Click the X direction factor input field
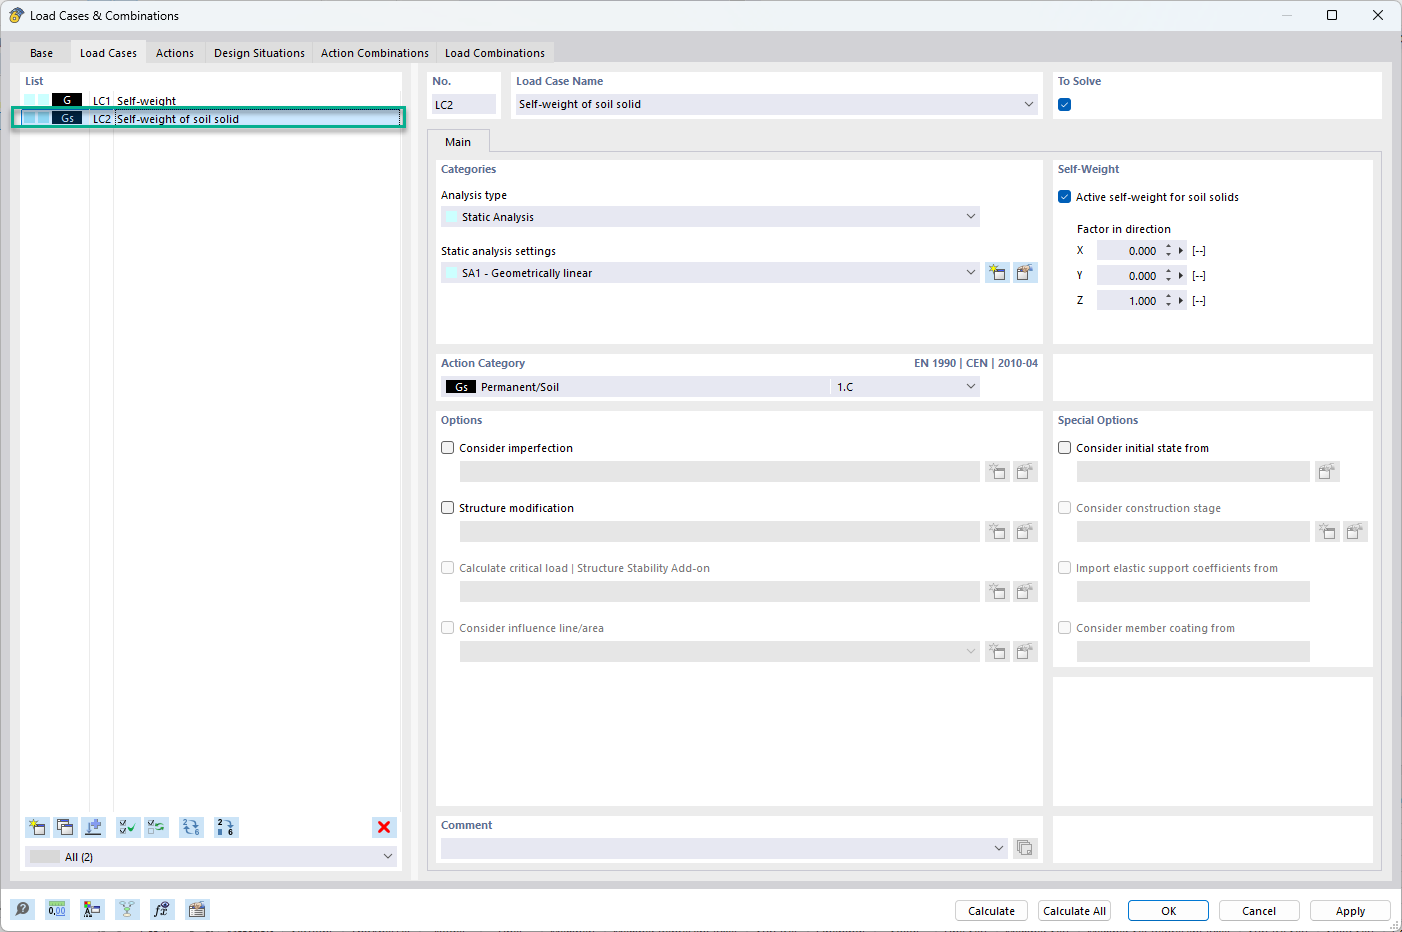 click(x=1129, y=251)
